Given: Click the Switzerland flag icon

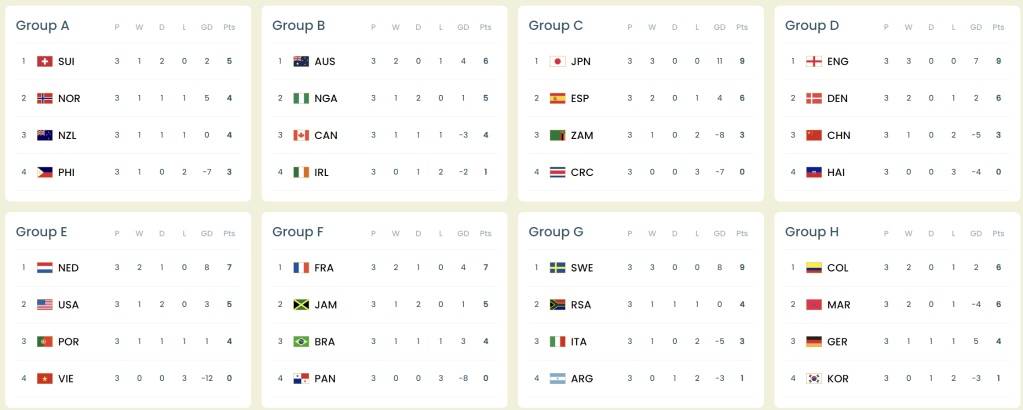Looking at the screenshot, I should click(45, 61).
